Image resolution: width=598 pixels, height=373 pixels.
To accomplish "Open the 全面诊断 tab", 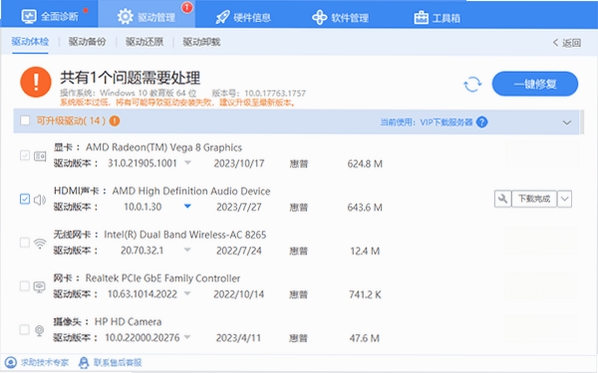I will coord(50,16).
